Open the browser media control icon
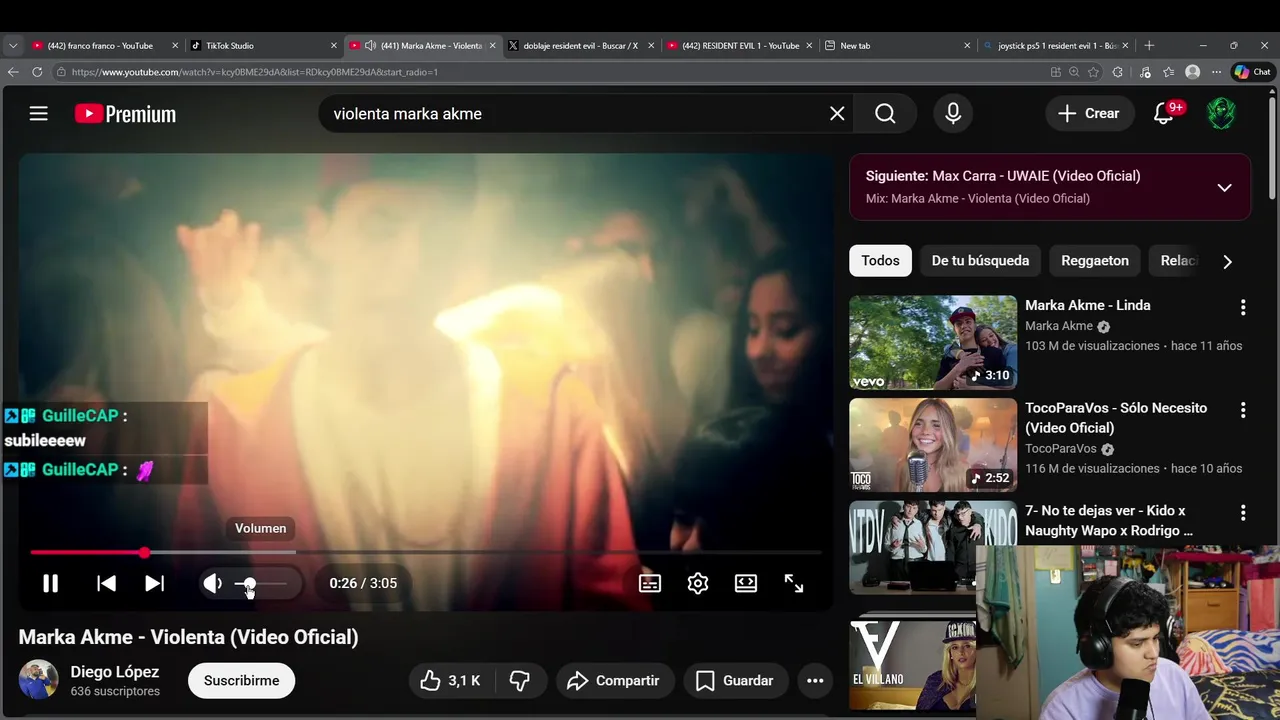Image resolution: width=1280 pixels, height=720 pixels. [1145, 72]
